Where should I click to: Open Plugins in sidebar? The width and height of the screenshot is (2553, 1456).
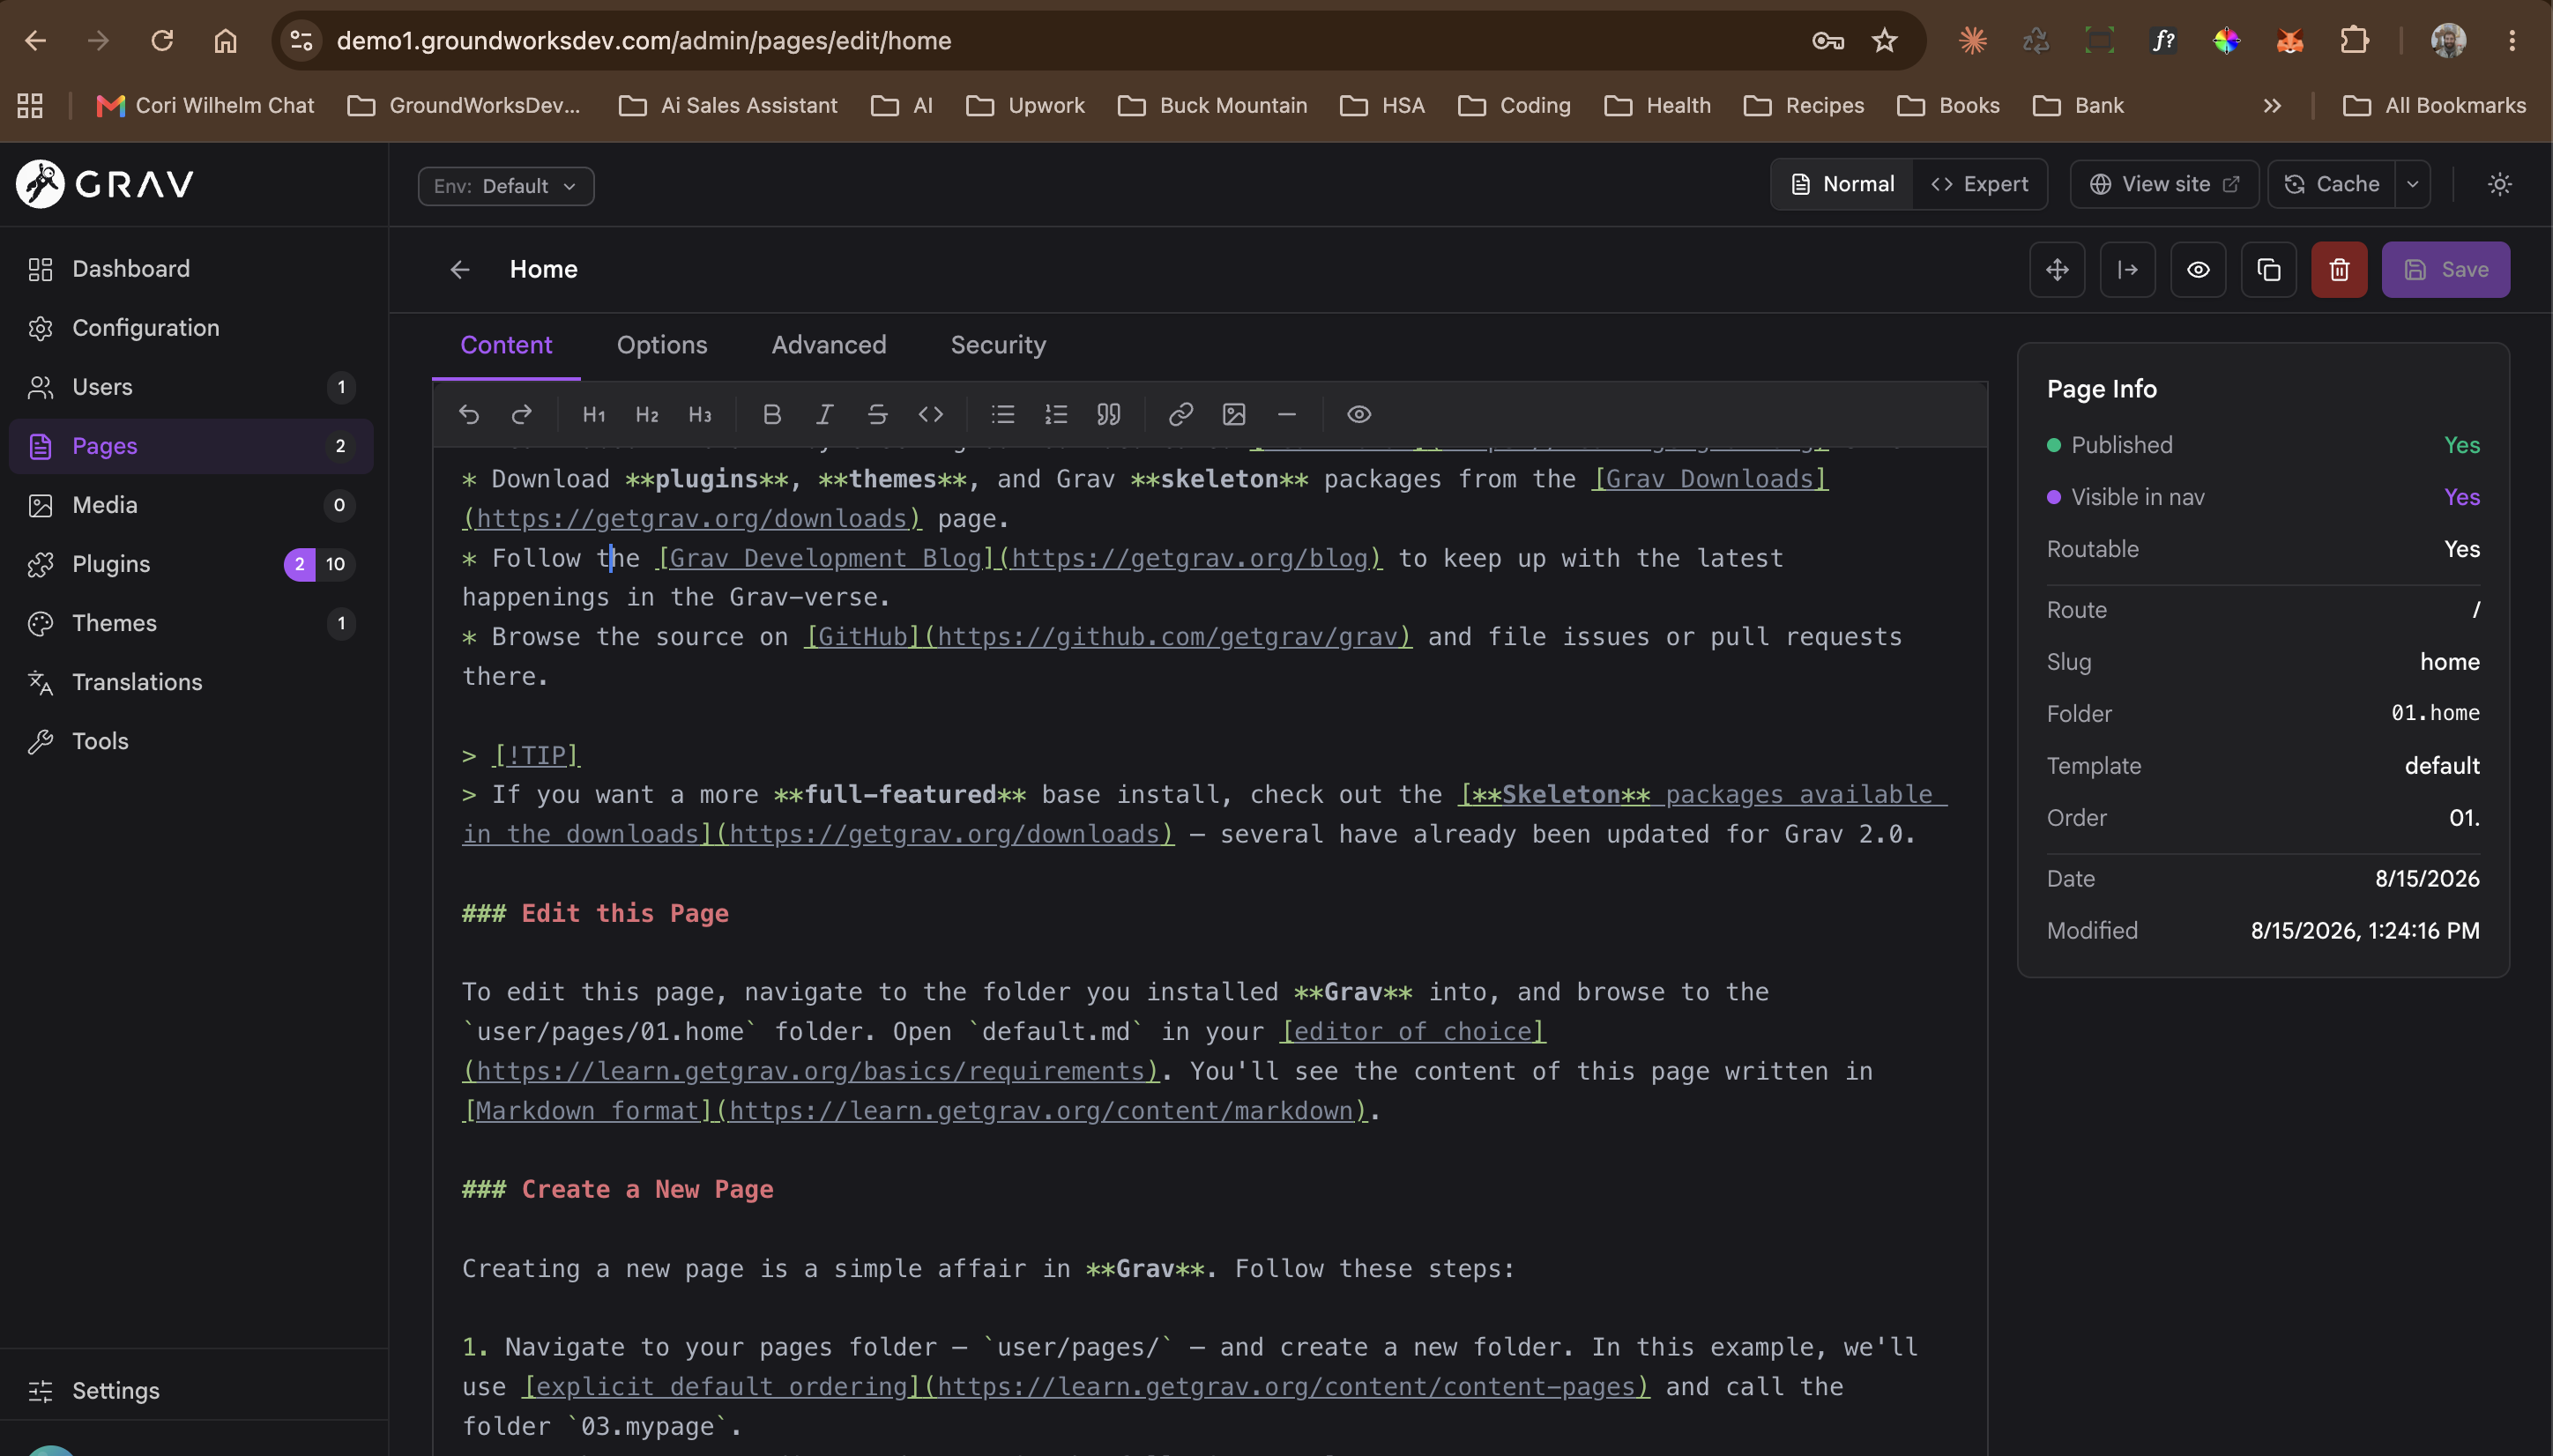coord(191,564)
